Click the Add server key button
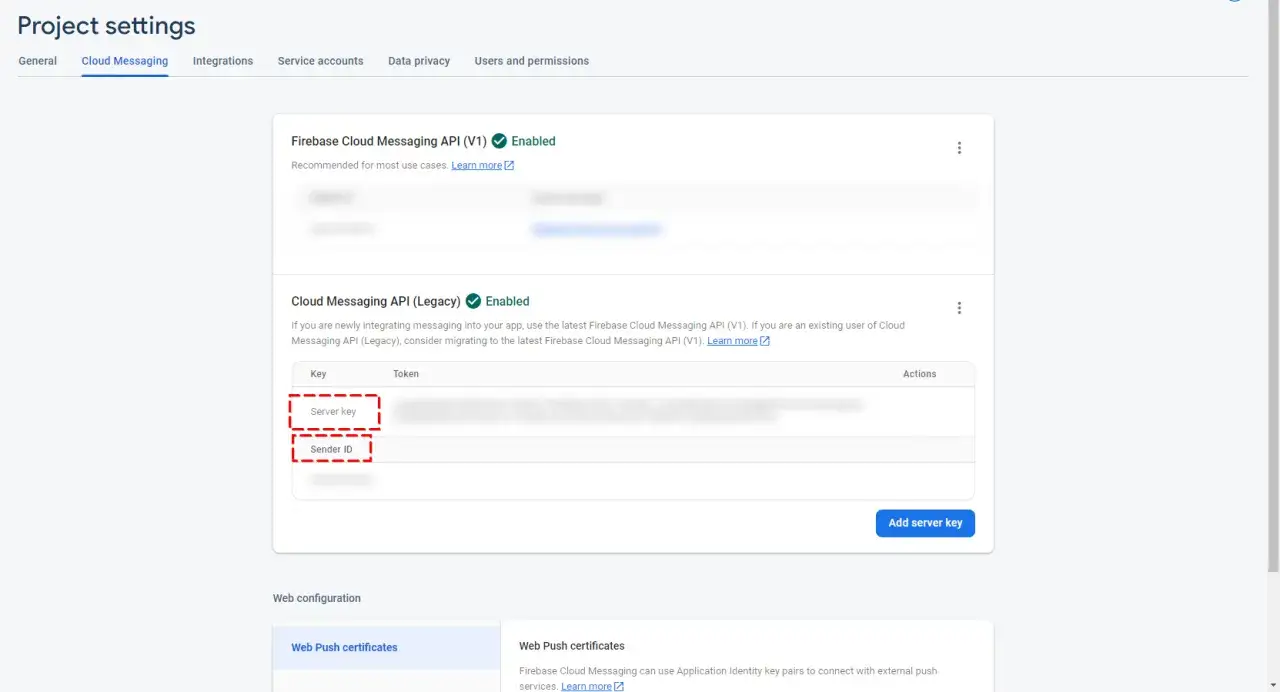 coord(925,523)
